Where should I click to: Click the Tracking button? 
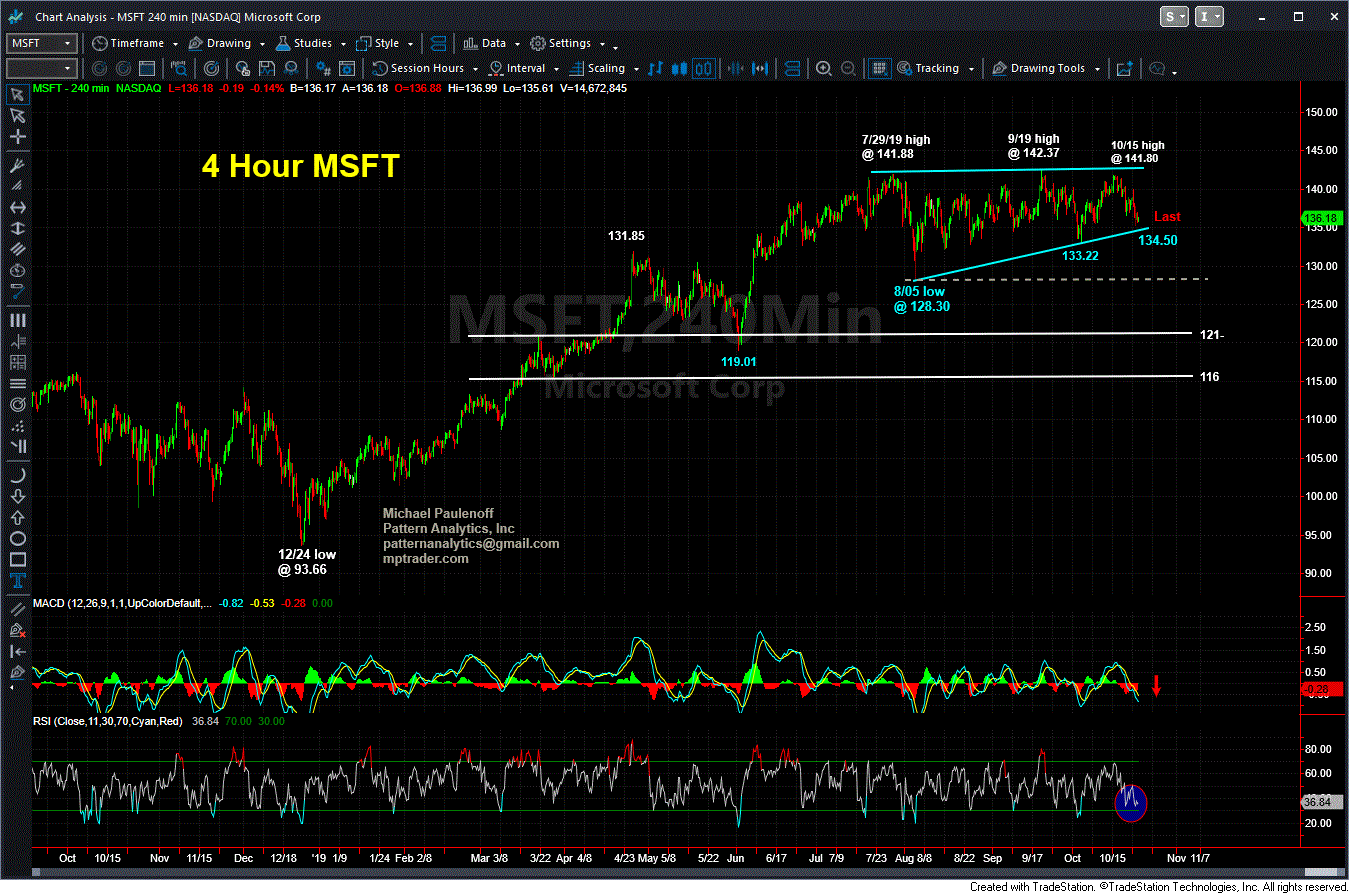(928, 69)
